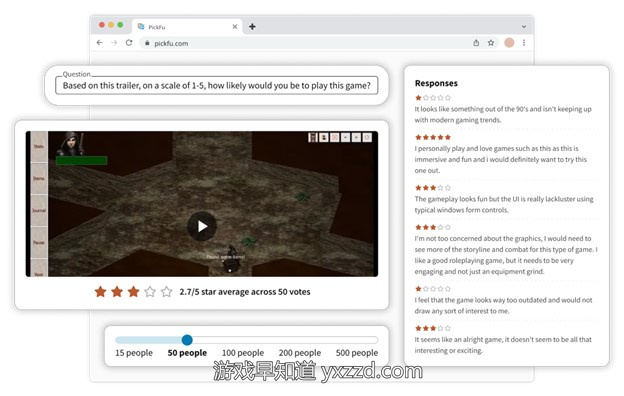The width and height of the screenshot is (624, 396).
Task: Open the browser three-dot menu
Action: tap(524, 43)
